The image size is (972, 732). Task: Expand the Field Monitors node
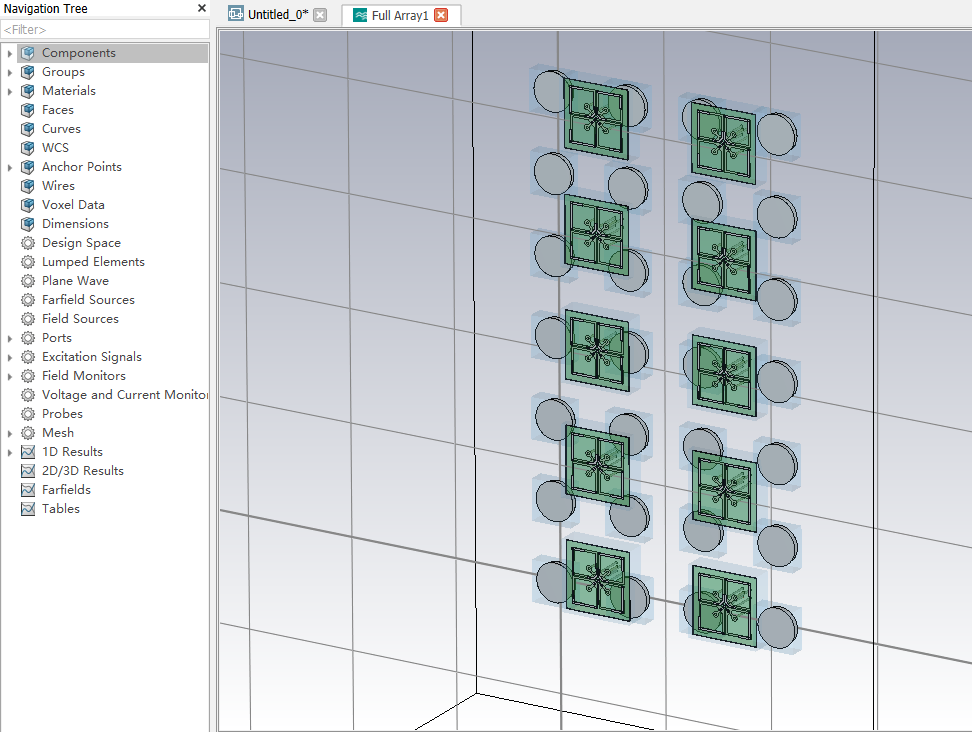coord(10,376)
